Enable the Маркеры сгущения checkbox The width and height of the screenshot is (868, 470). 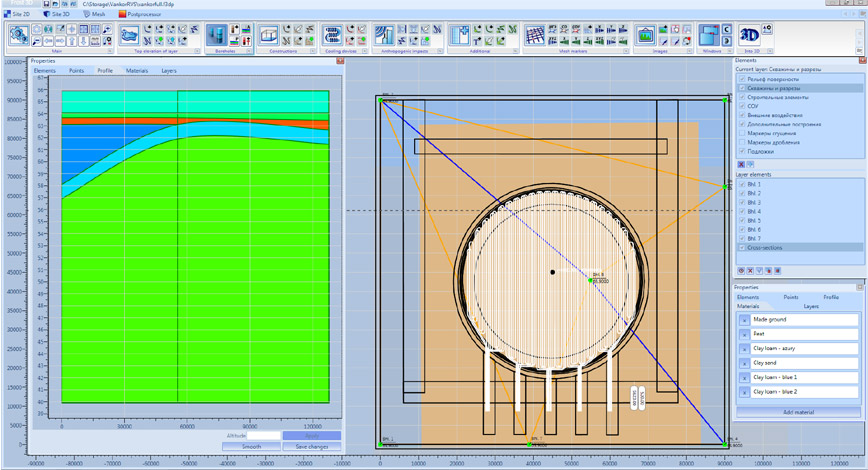click(742, 133)
